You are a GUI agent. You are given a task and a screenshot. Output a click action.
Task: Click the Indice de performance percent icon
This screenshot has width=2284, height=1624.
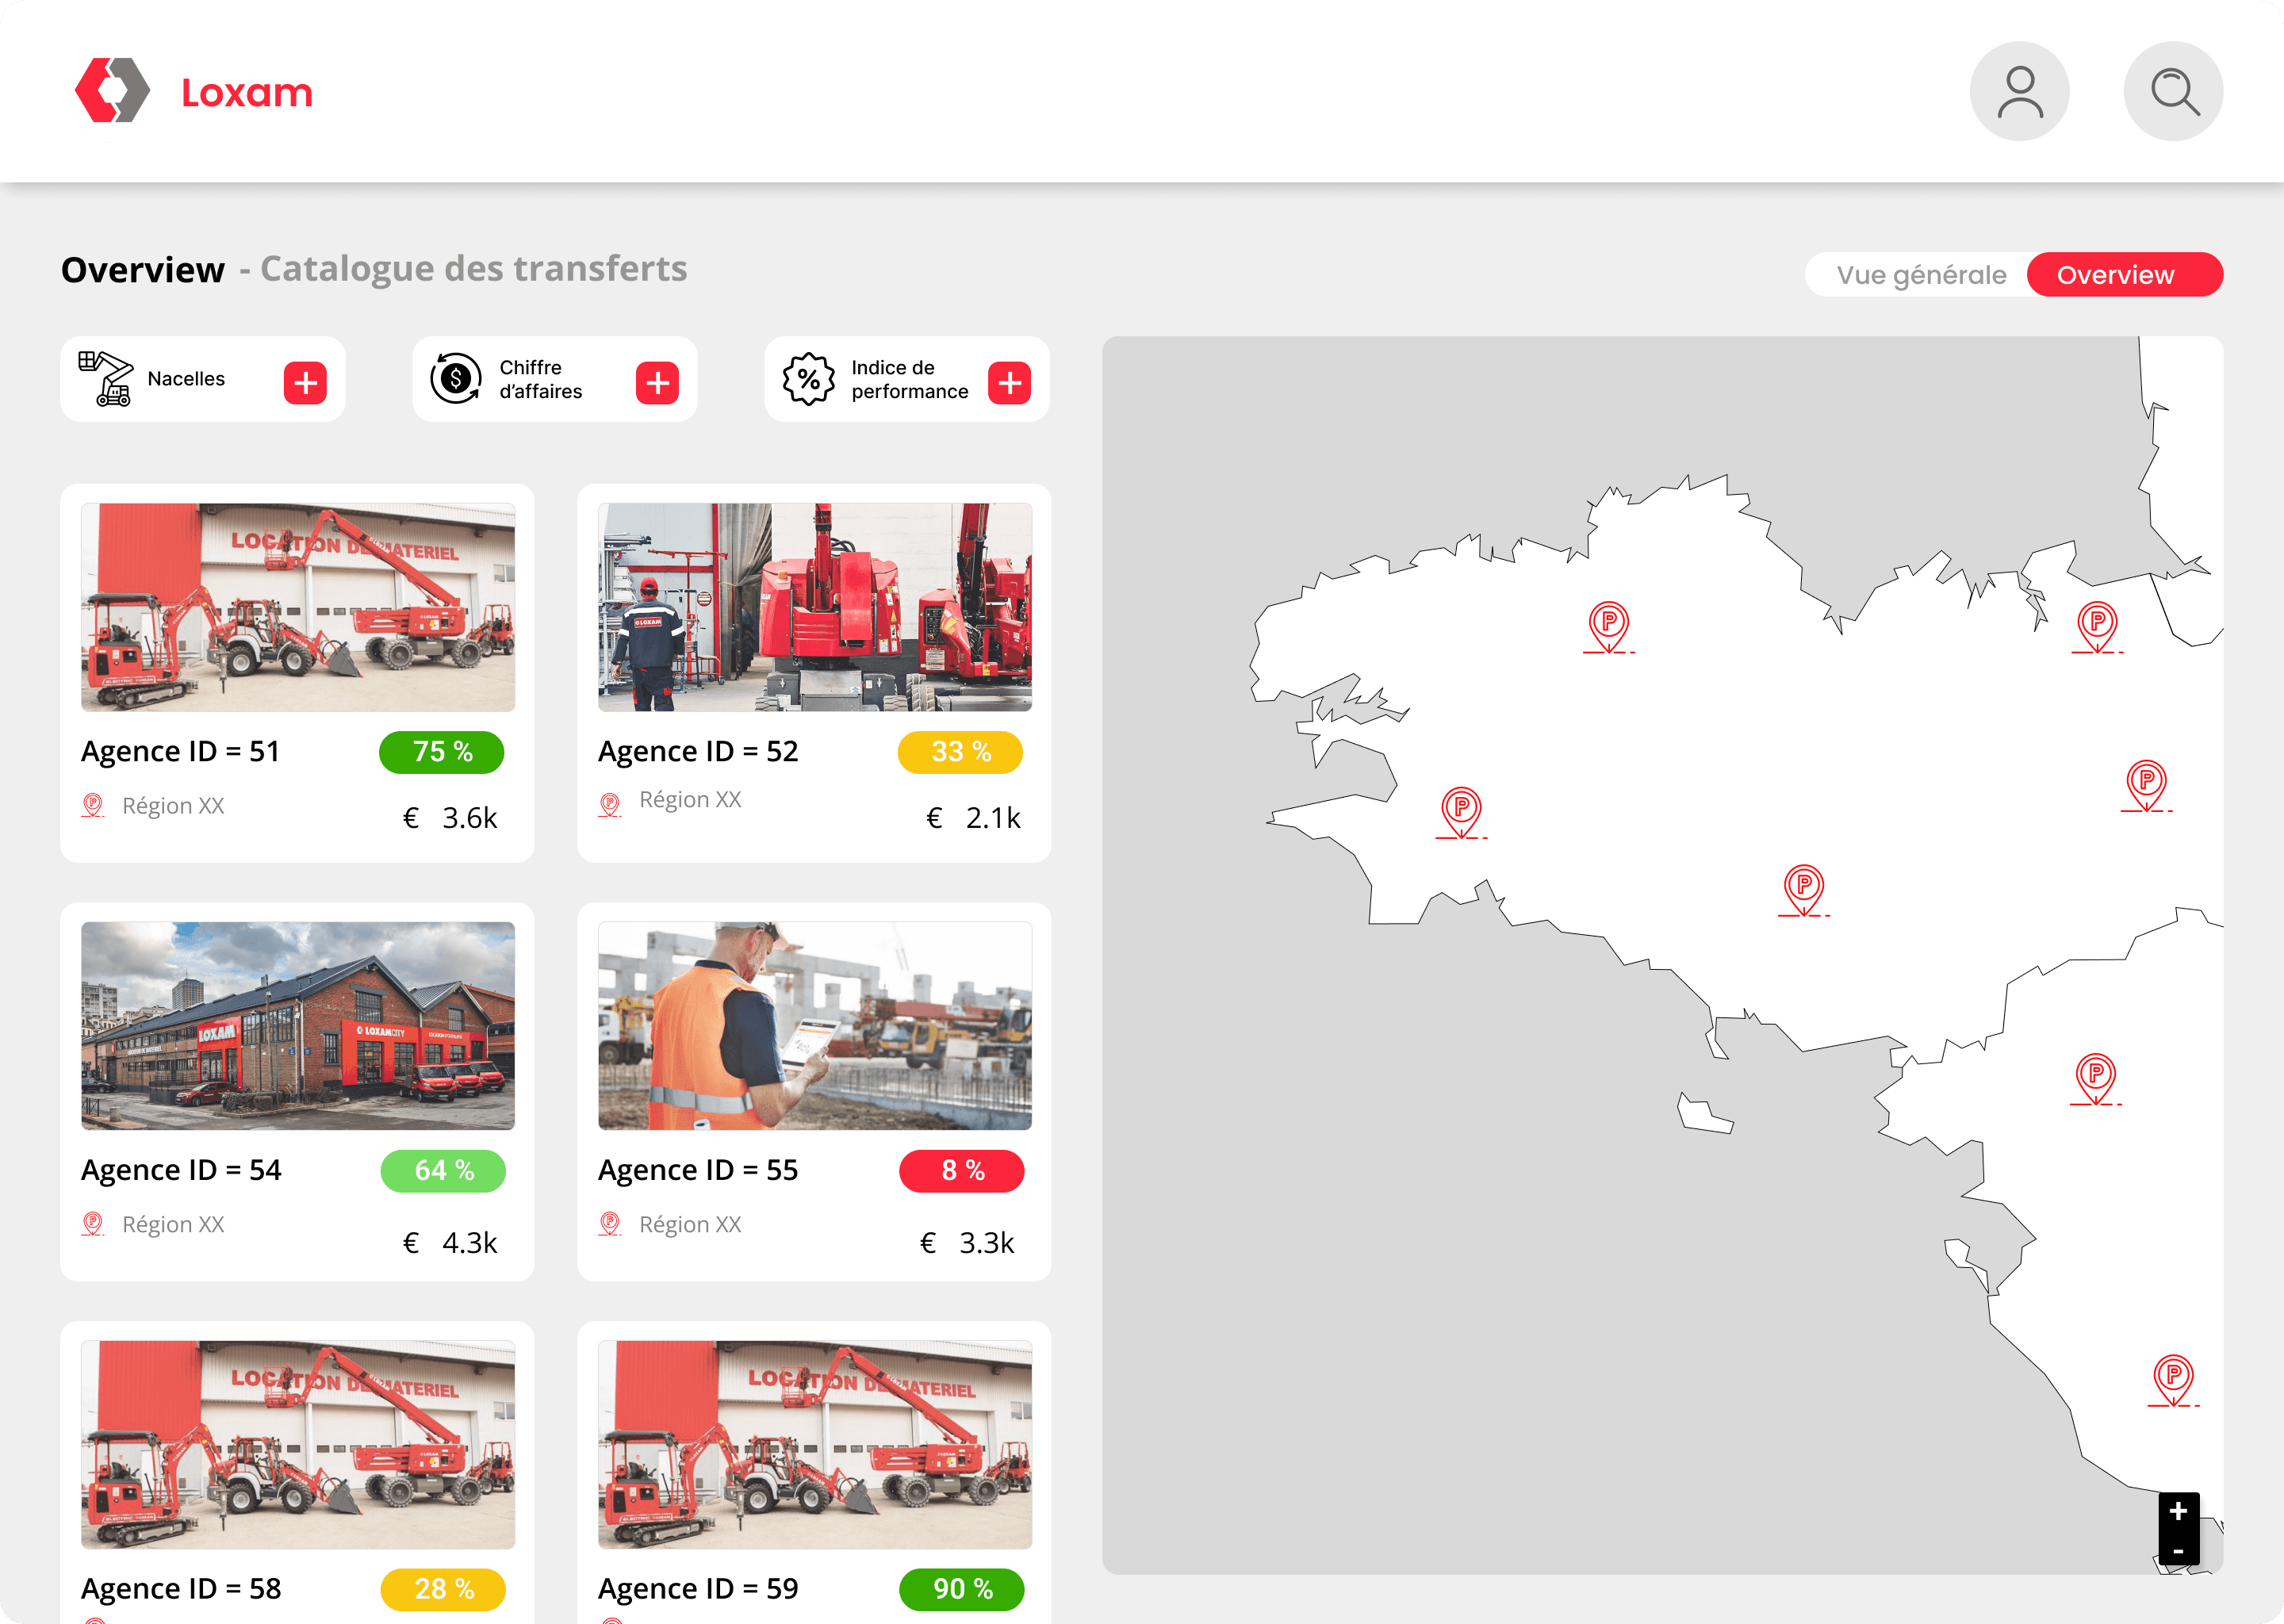click(x=808, y=379)
